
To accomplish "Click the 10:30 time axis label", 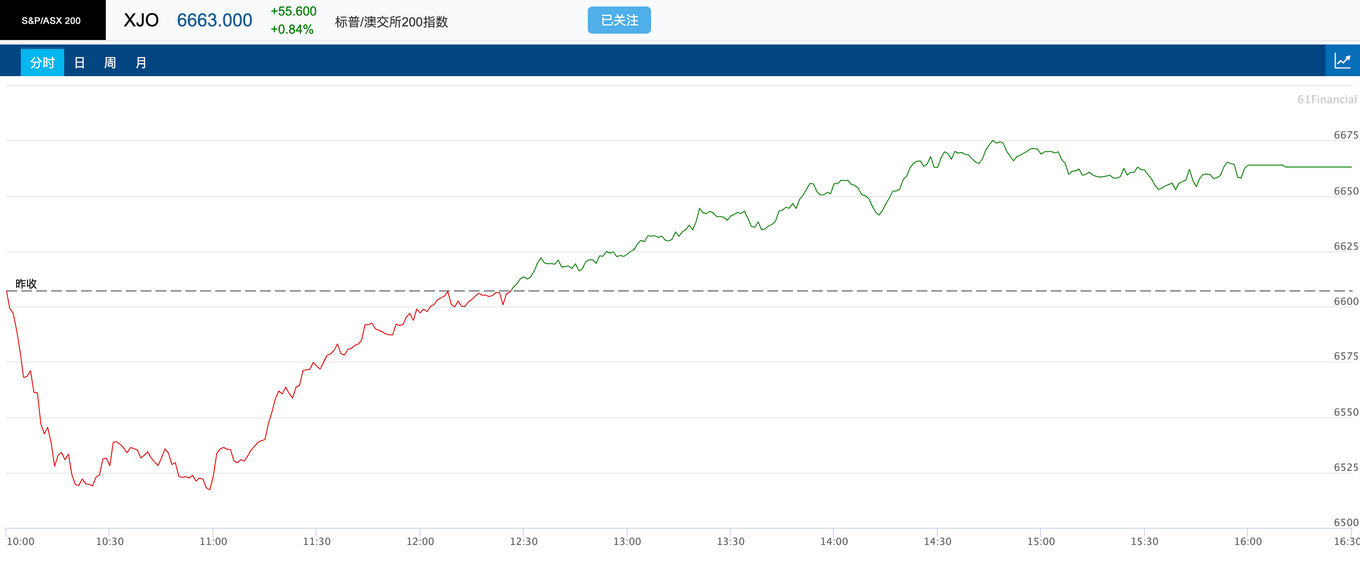I will 110,542.
